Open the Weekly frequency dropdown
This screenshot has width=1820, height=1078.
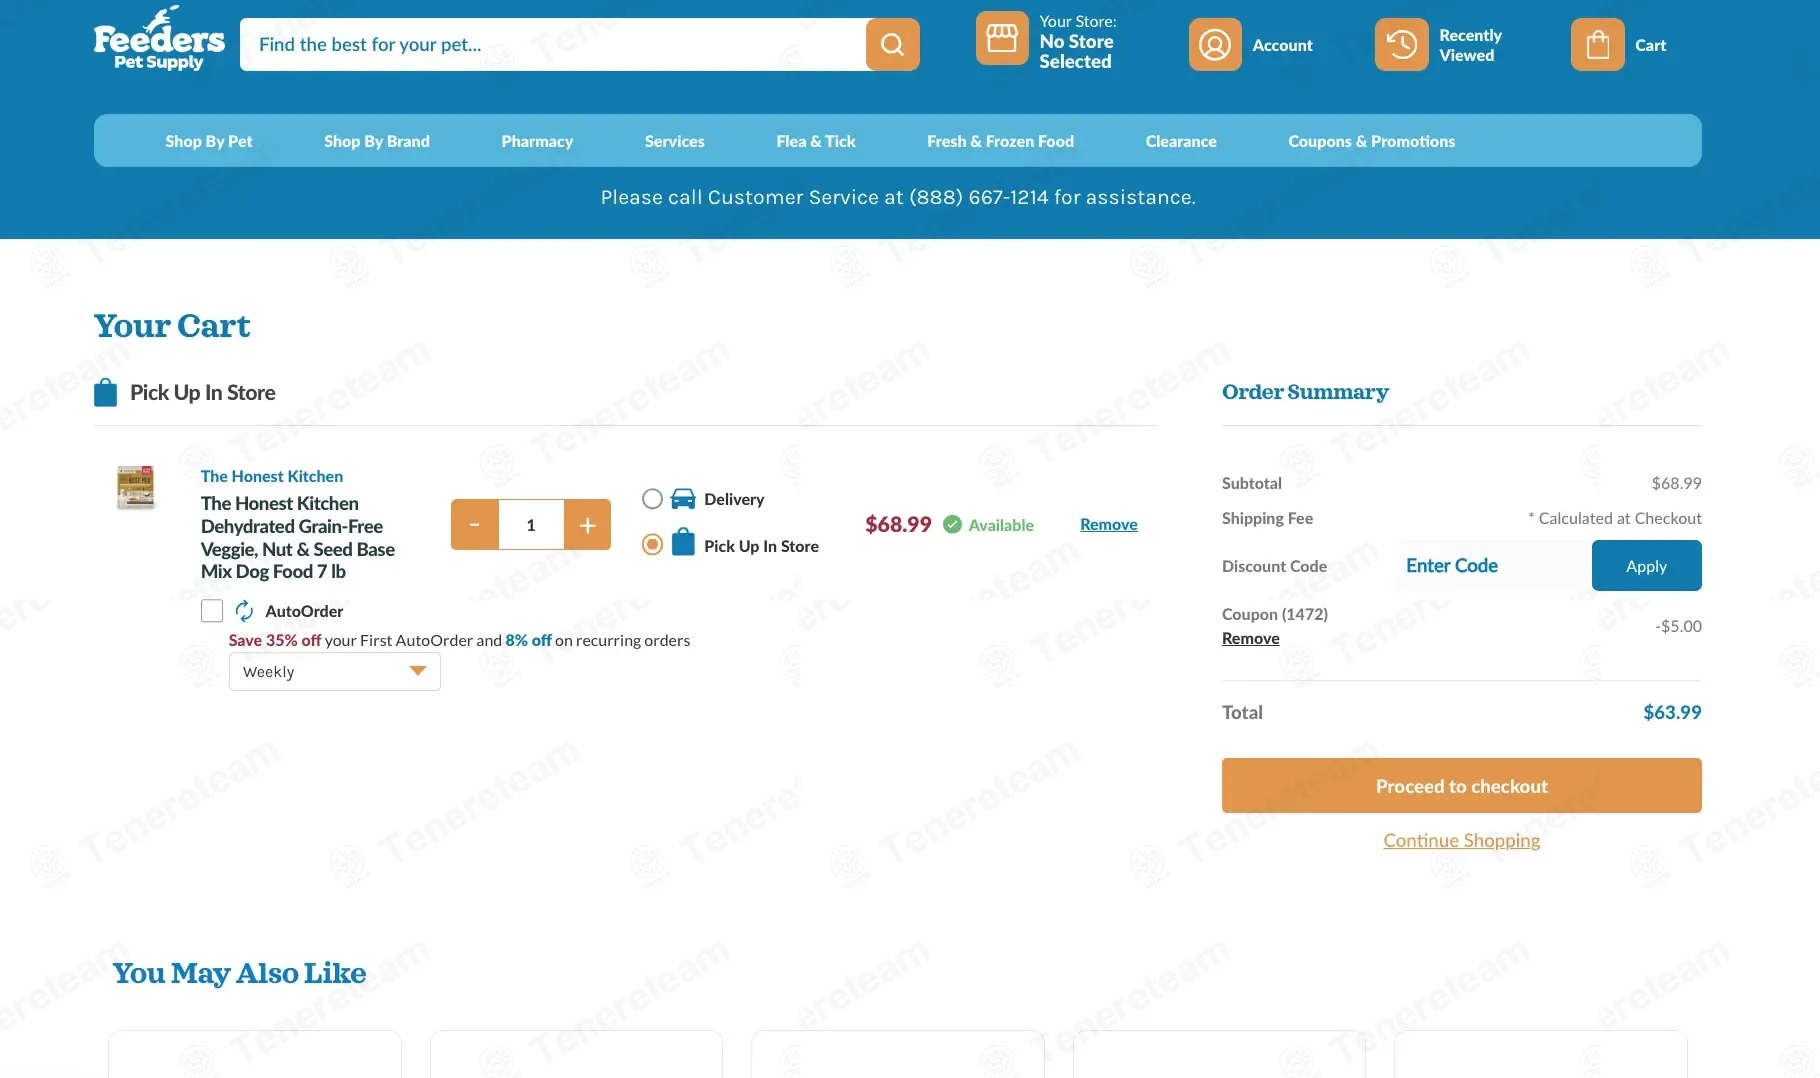point(334,672)
